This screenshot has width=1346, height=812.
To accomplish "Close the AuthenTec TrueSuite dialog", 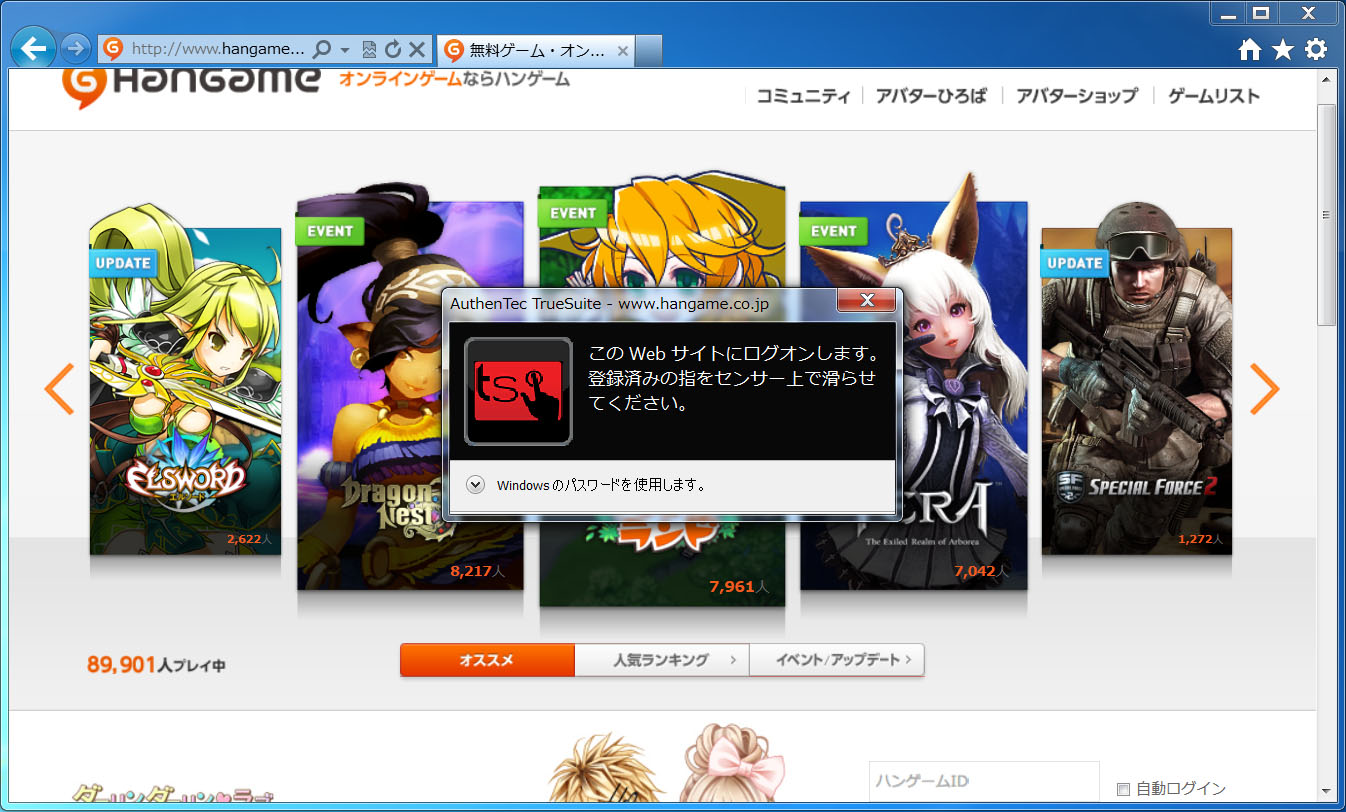I will click(867, 300).
